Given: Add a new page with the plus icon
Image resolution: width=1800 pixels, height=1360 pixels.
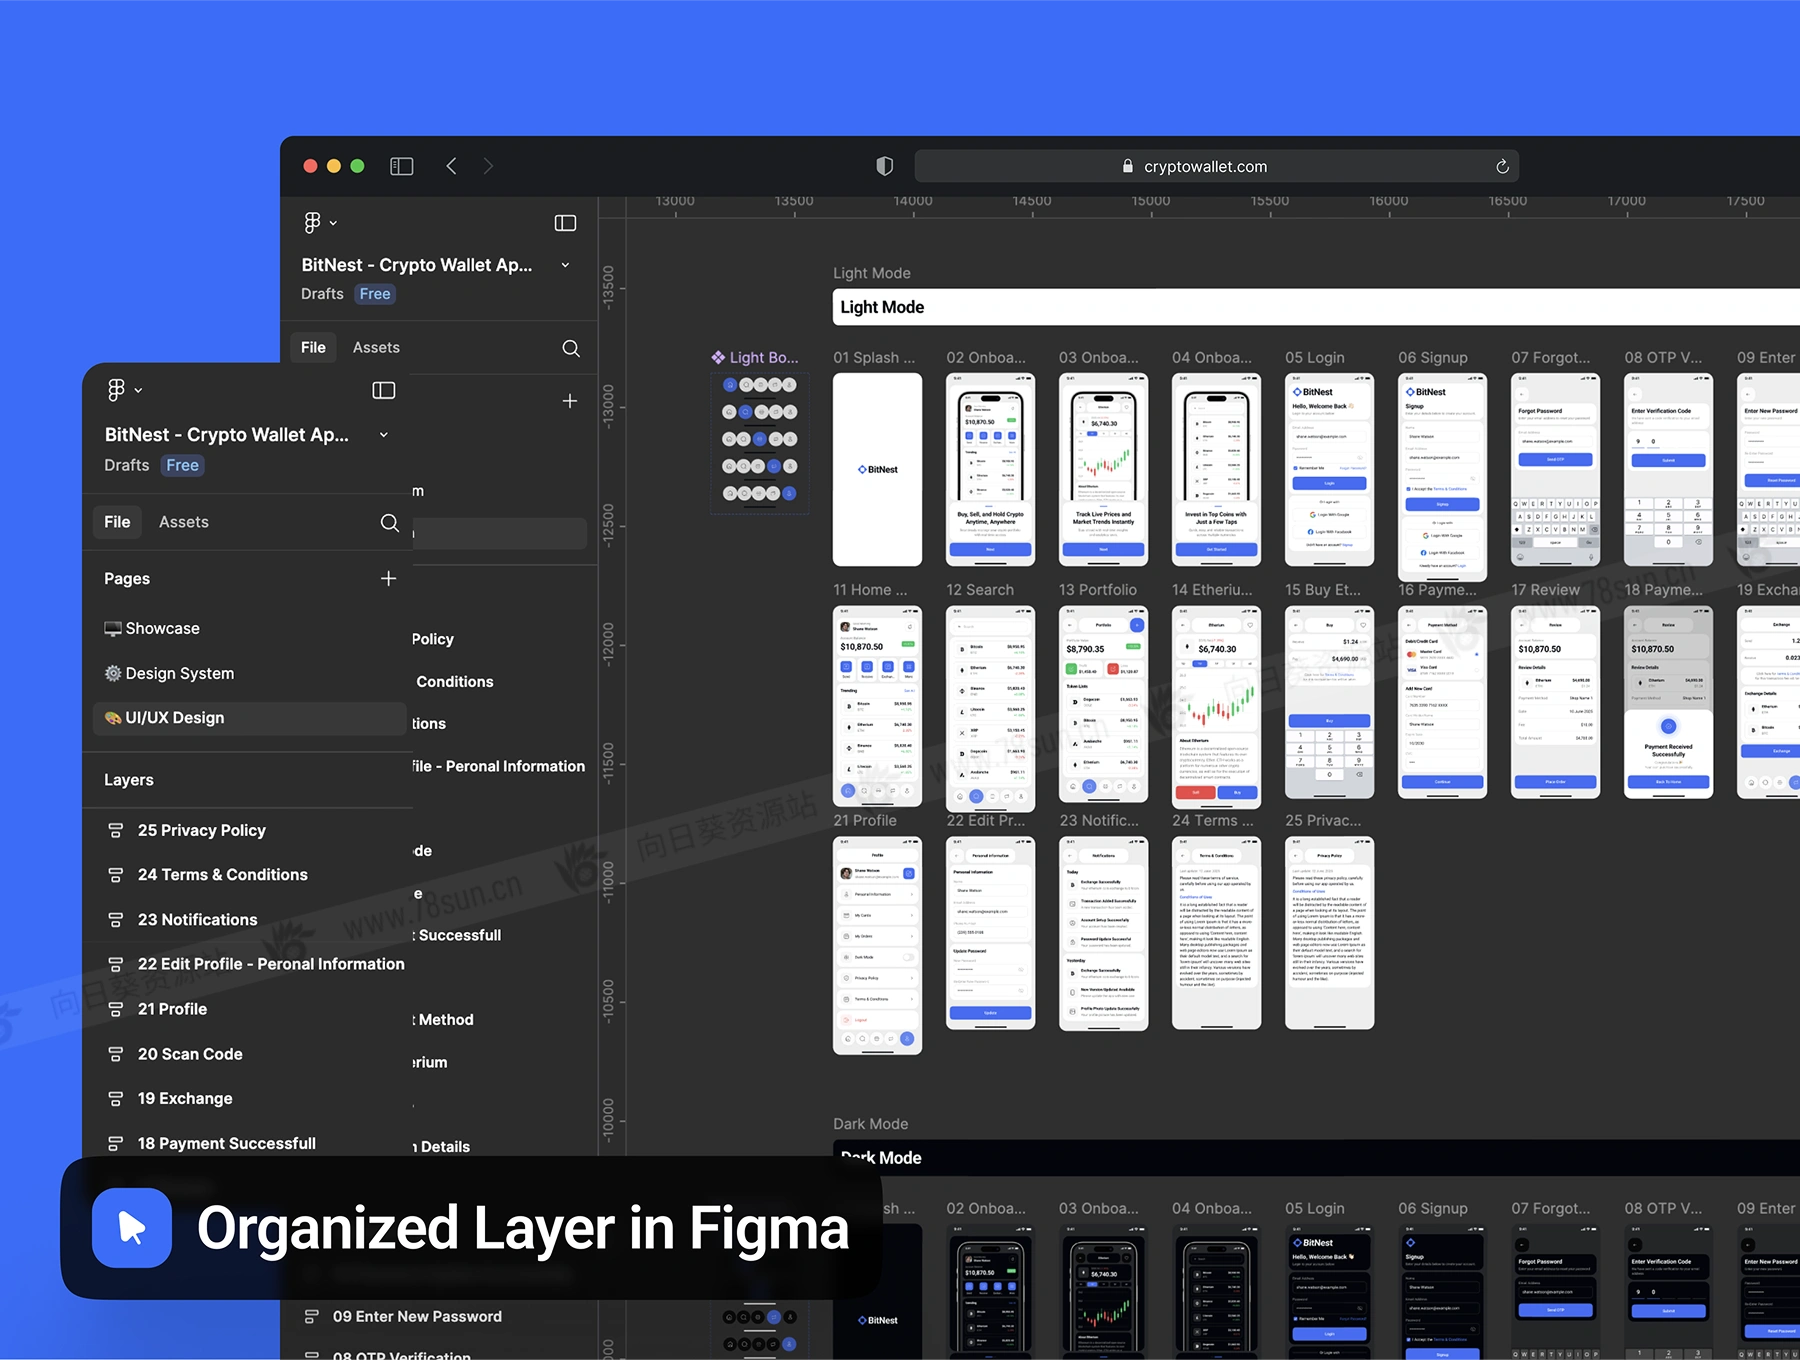Looking at the screenshot, I should (x=388, y=579).
